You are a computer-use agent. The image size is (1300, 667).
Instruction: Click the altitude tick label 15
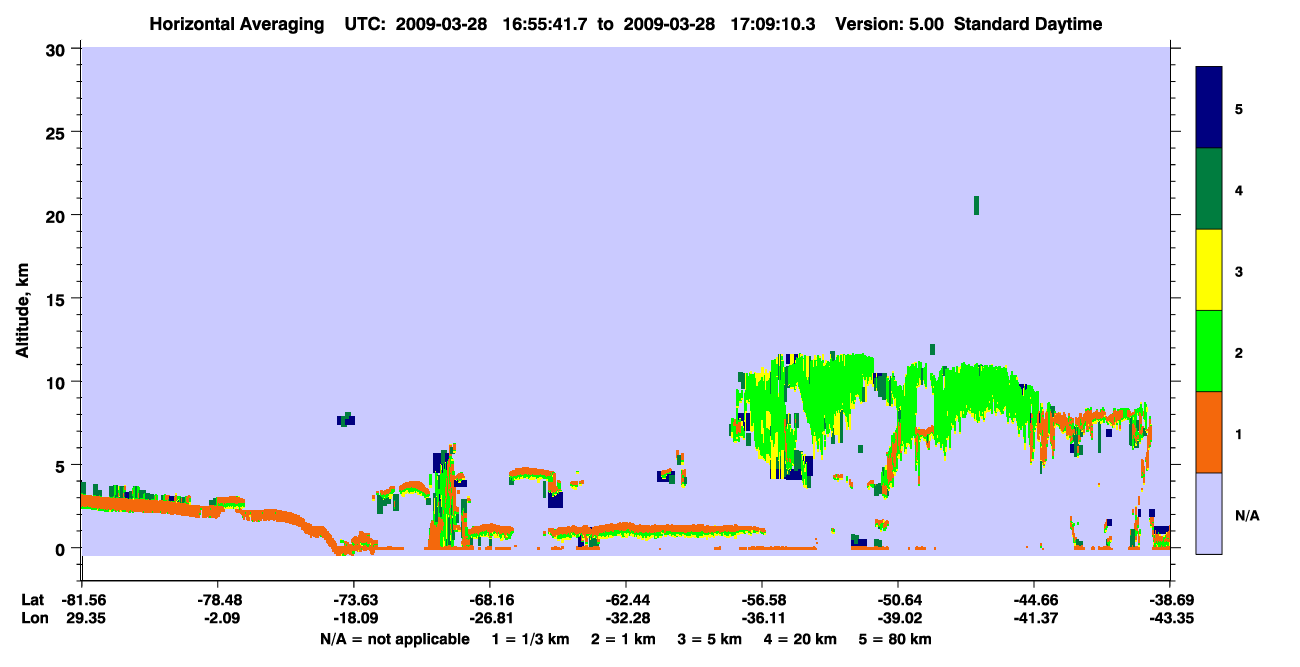[58, 299]
